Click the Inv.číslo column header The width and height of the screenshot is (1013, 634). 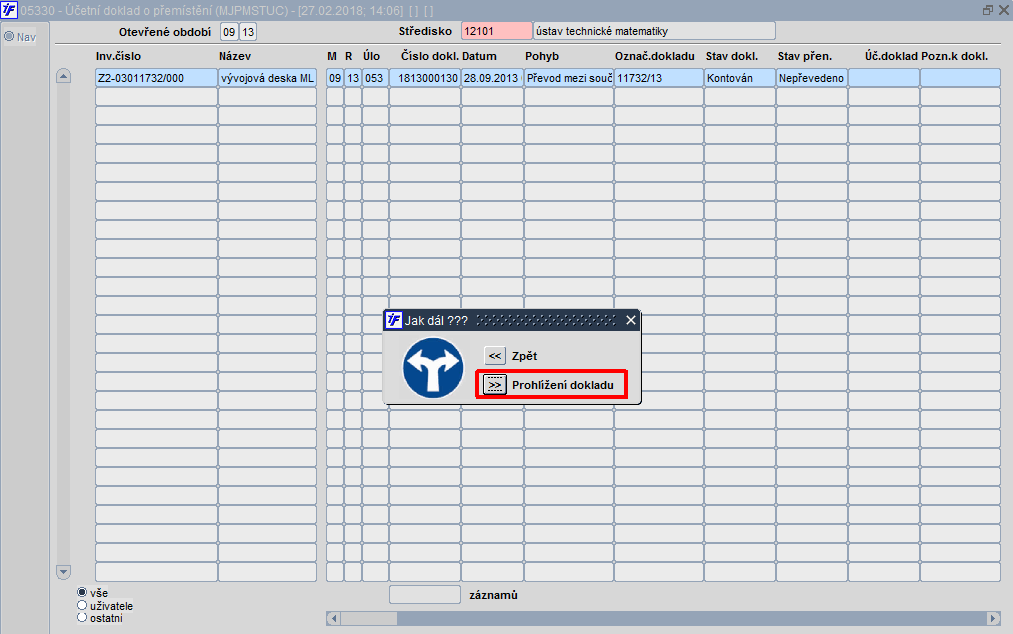[118, 56]
